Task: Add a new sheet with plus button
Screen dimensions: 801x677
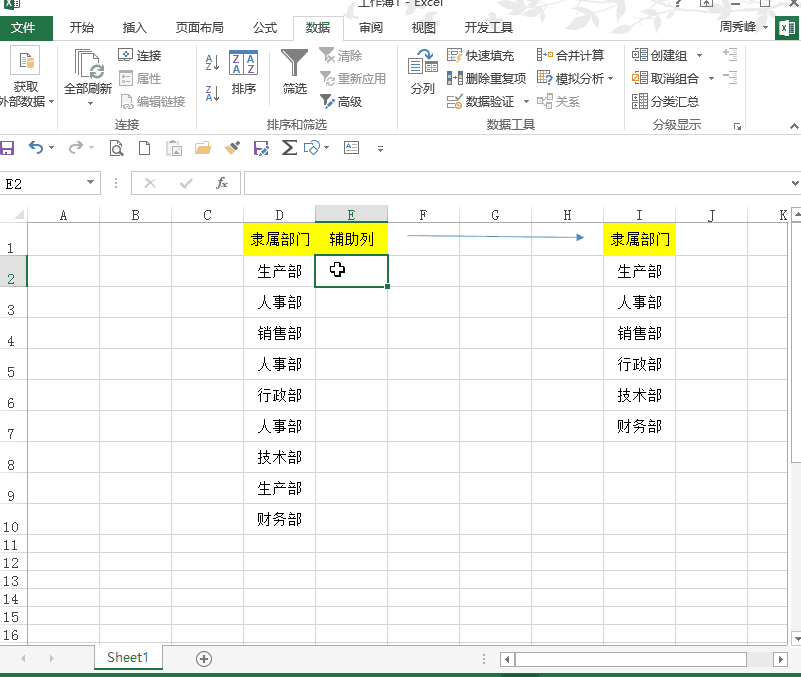Action: tap(204, 659)
